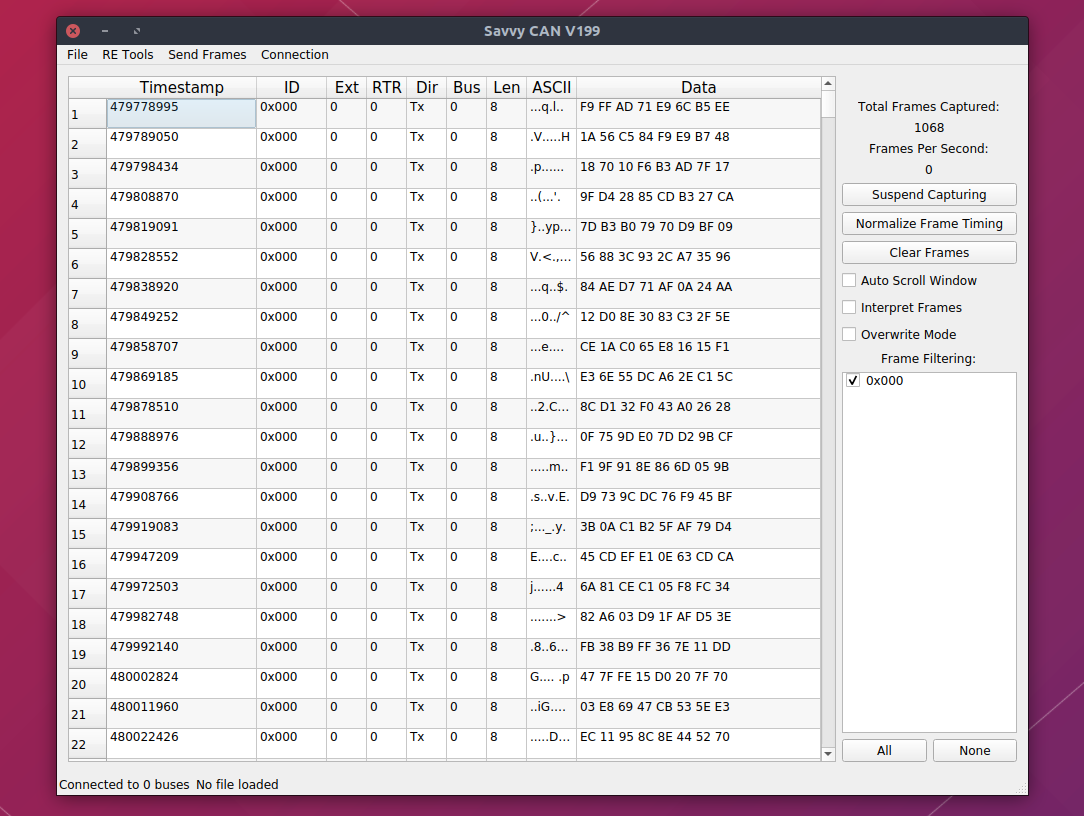Enable Auto Scroll Window
1084x816 pixels.
coord(851,280)
